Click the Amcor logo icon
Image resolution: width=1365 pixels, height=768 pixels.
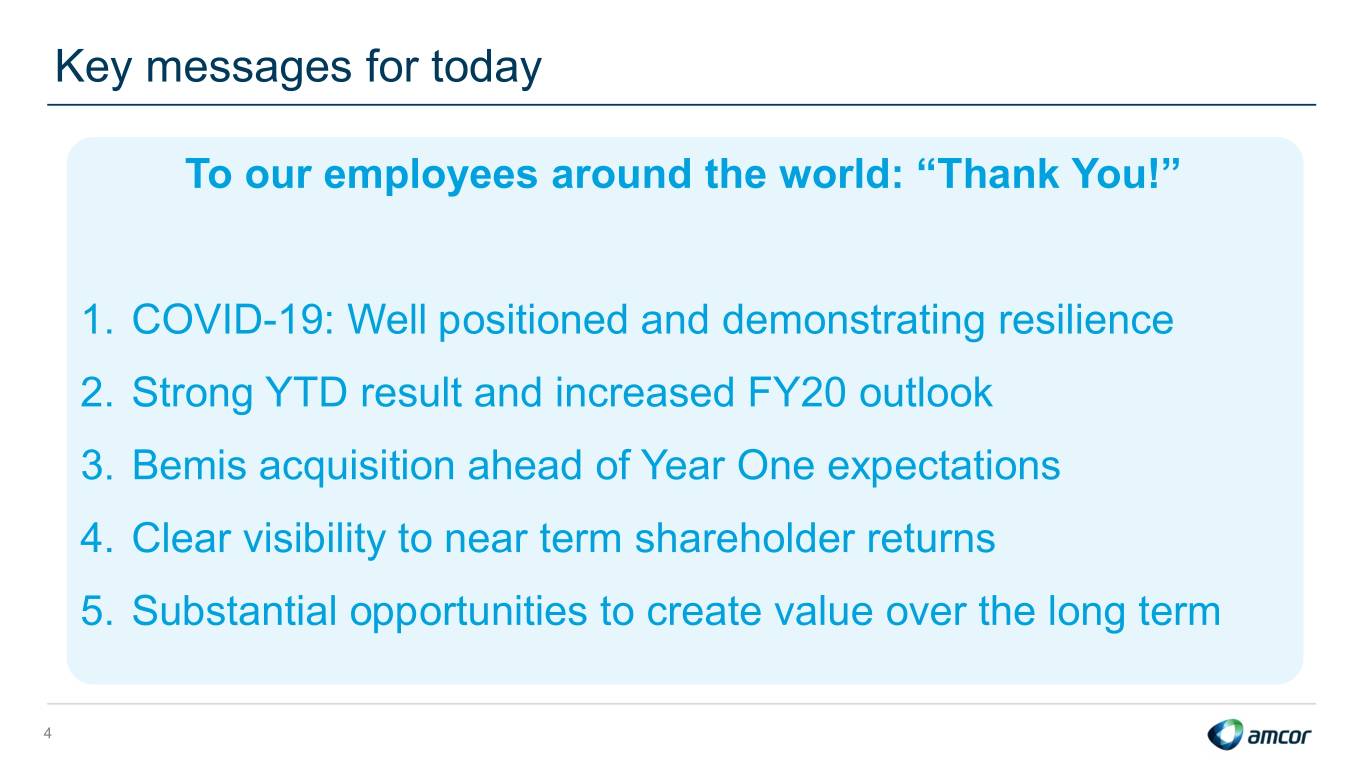click(x=1225, y=735)
